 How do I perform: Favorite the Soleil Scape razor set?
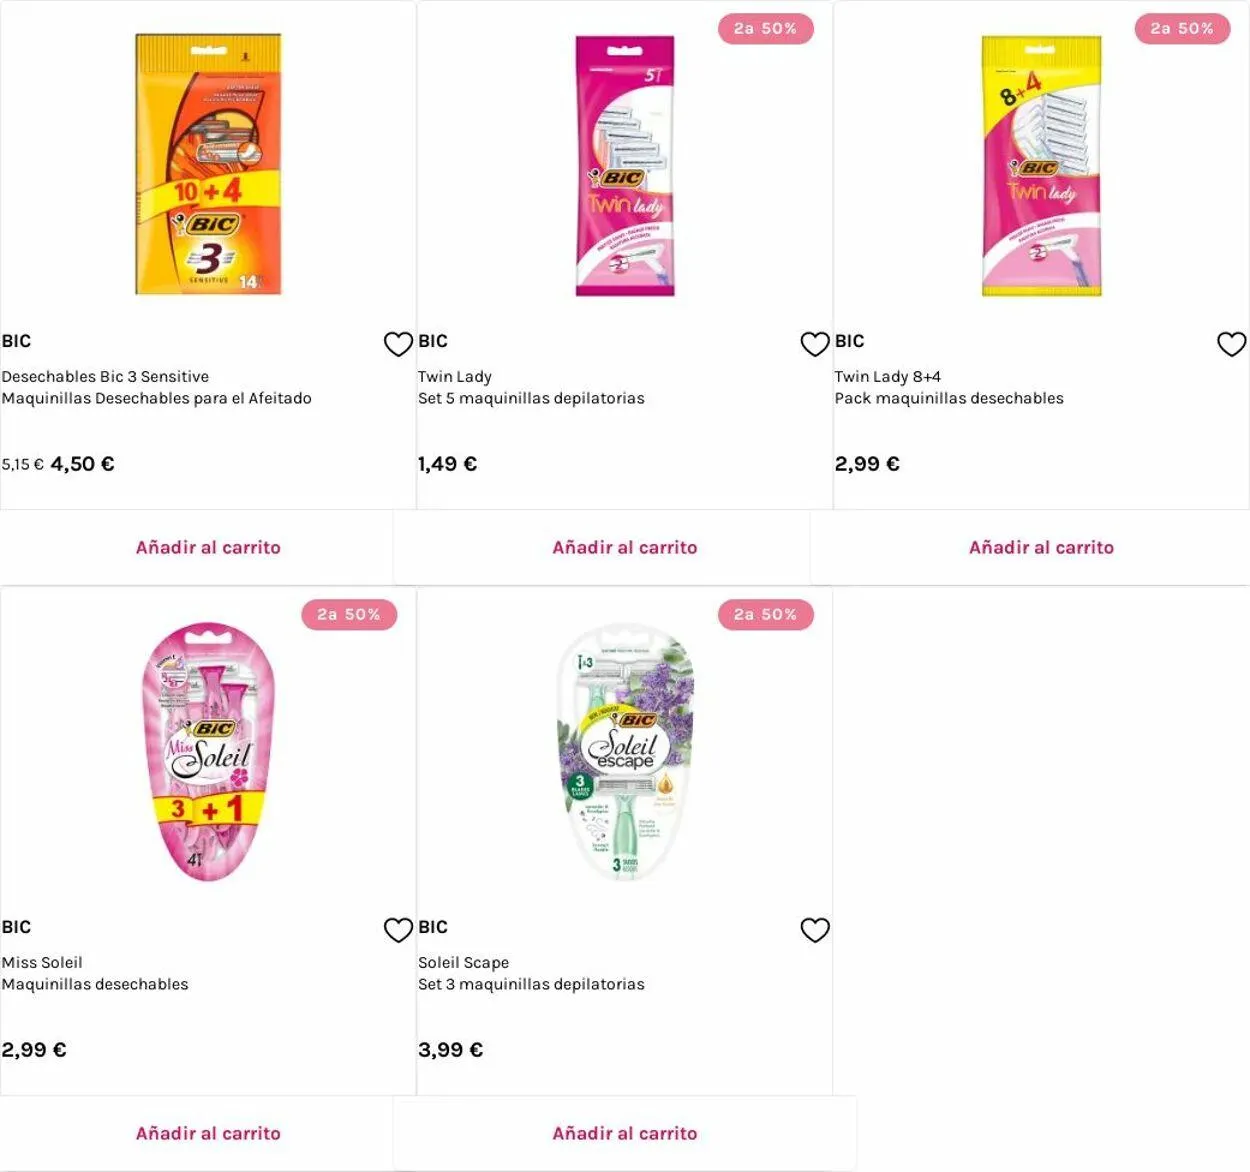point(815,930)
